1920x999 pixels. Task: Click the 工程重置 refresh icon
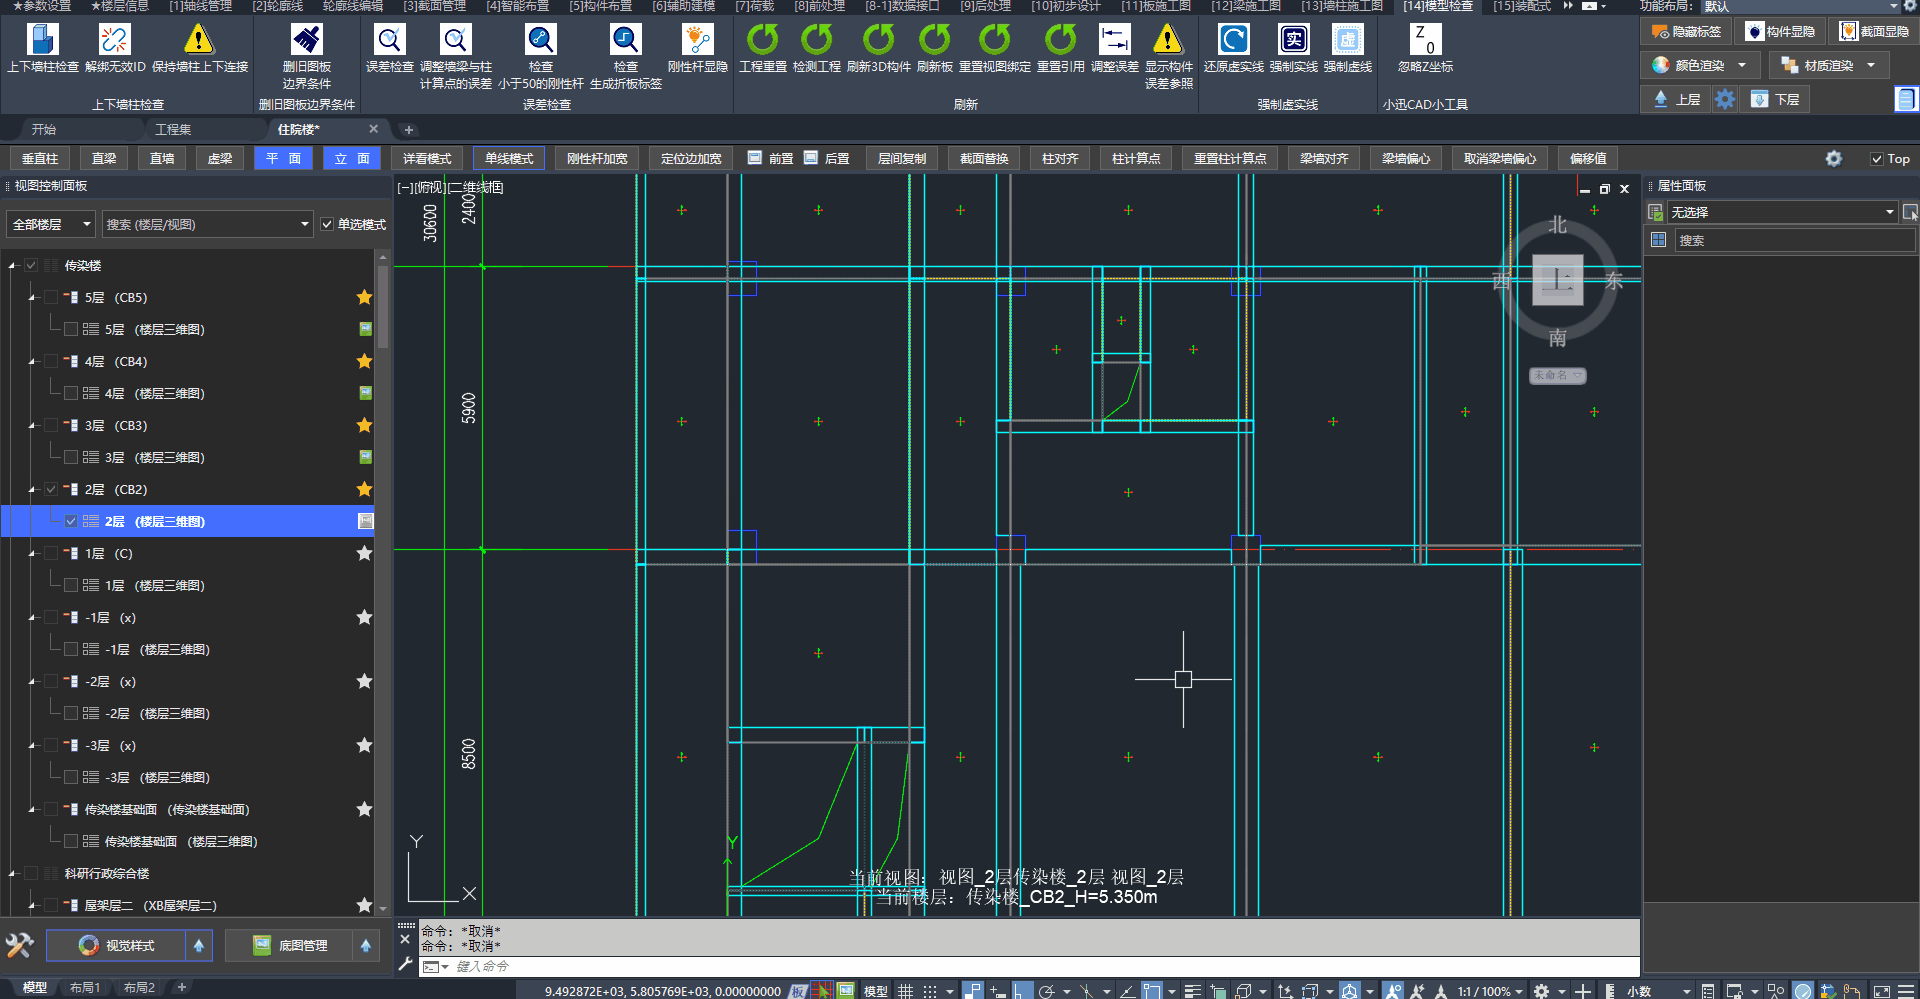click(762, 40)
